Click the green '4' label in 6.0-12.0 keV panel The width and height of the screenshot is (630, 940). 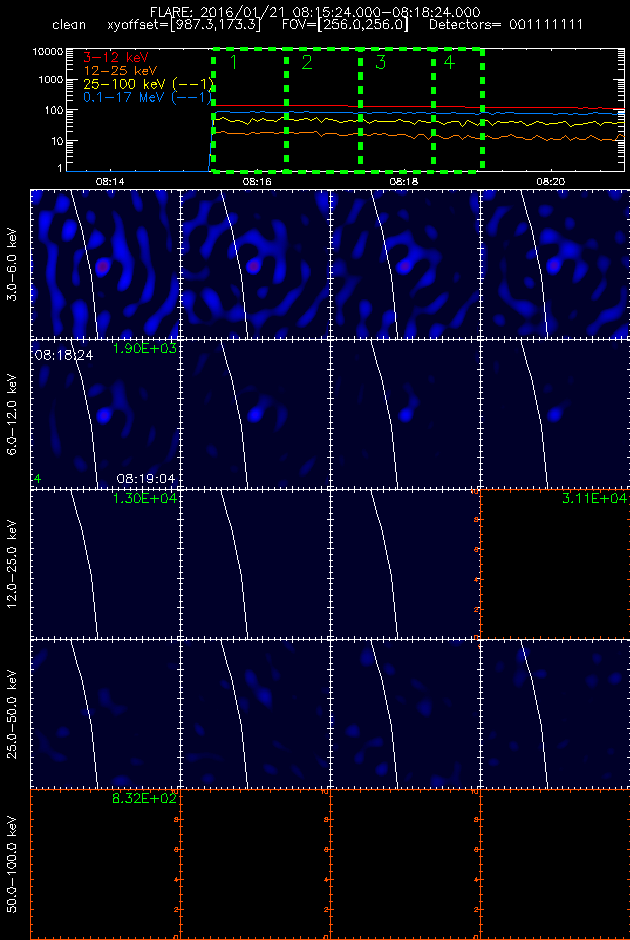click(x=38, y=478)
